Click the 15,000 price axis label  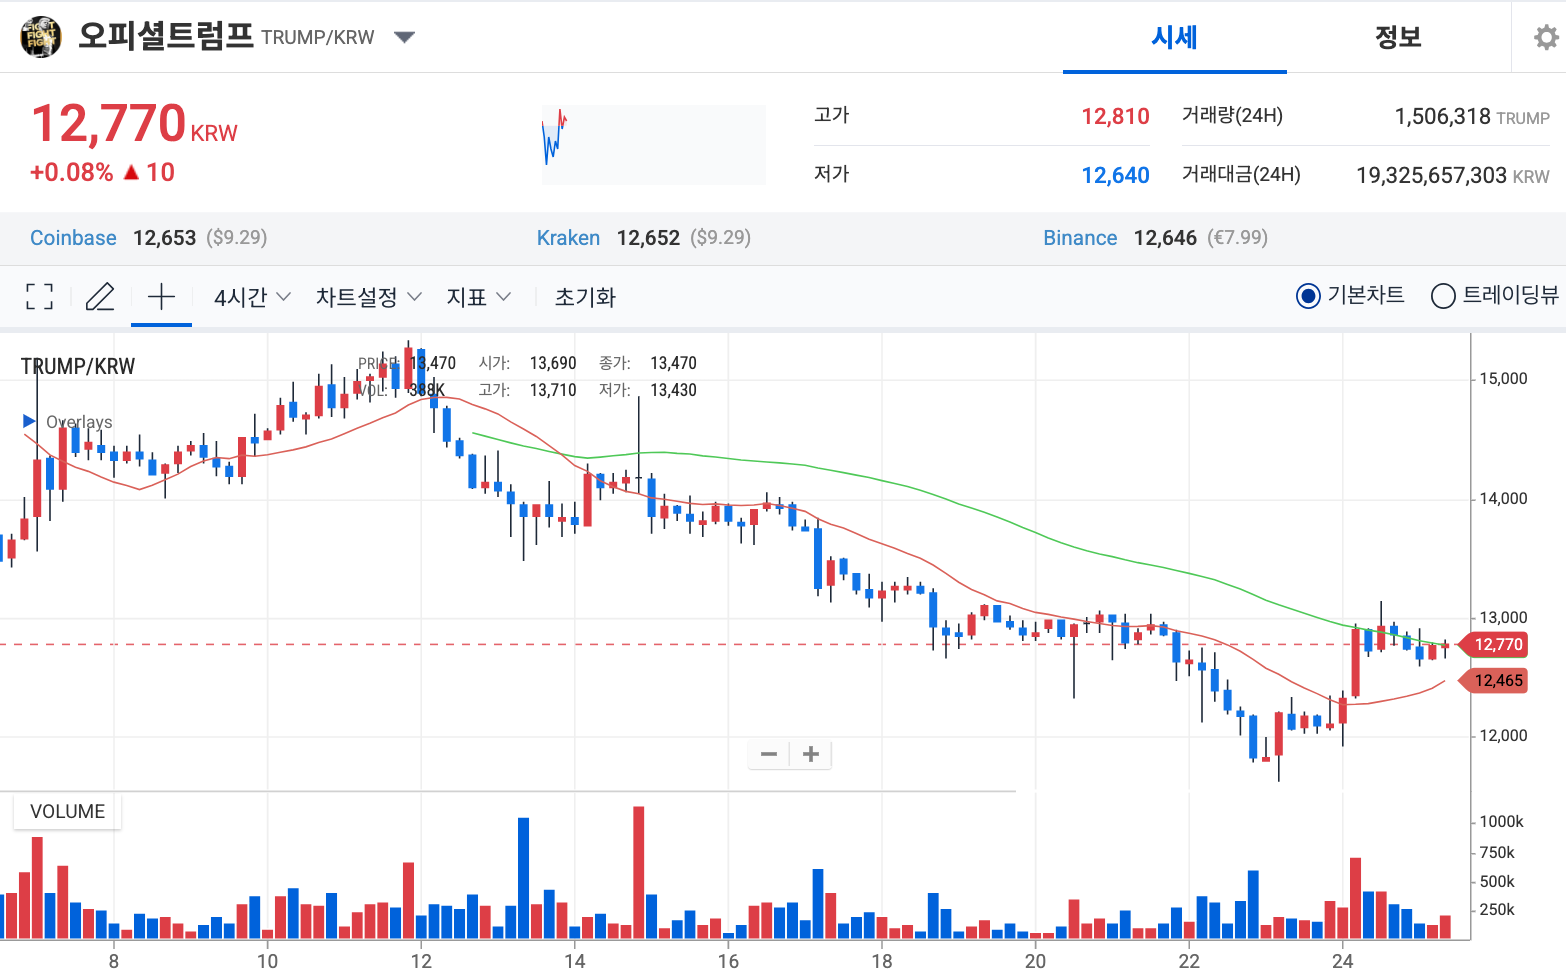coord(1503,379)
